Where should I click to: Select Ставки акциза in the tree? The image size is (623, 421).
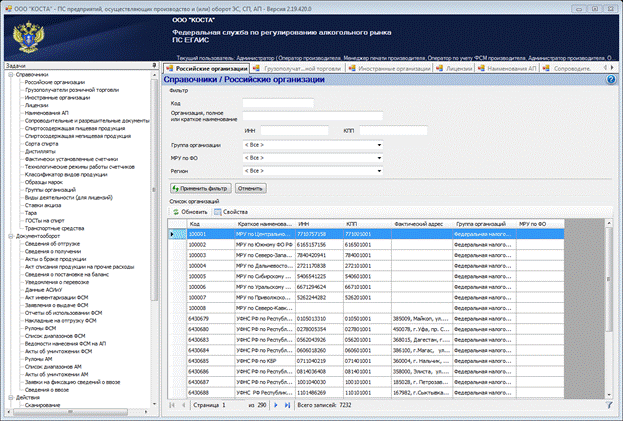click(43, 205)
